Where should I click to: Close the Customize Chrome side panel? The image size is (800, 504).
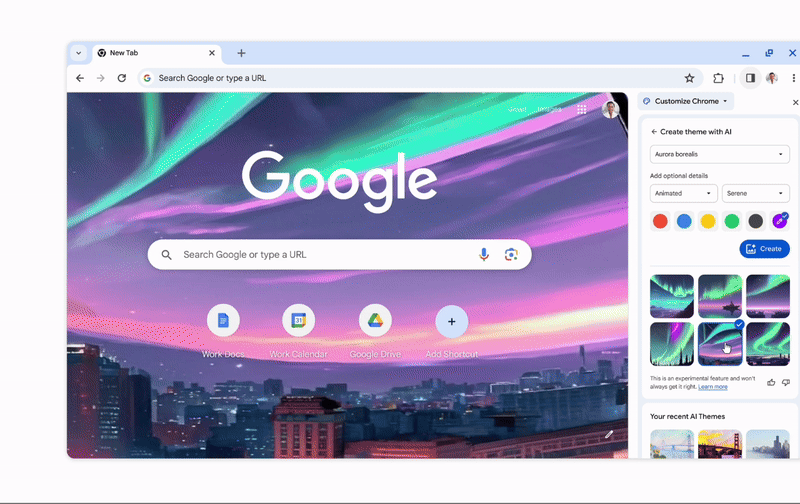point(795,103)
